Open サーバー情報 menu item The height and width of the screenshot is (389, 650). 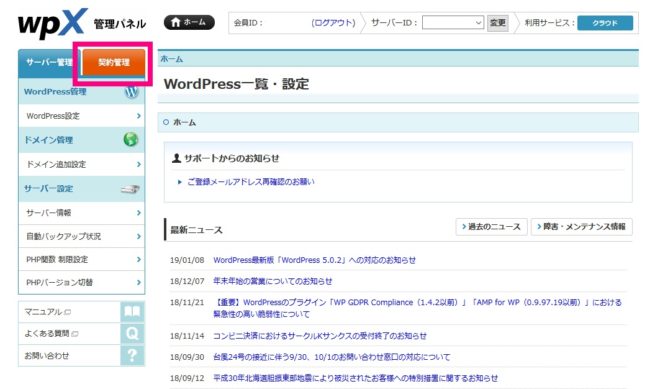(x=81, y=213)
